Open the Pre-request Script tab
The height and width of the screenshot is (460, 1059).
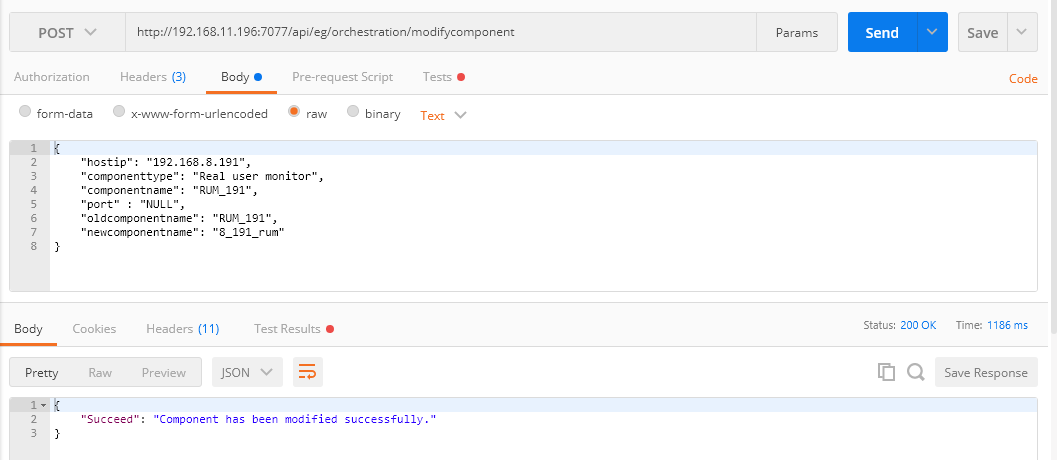[x=342, y=77]
